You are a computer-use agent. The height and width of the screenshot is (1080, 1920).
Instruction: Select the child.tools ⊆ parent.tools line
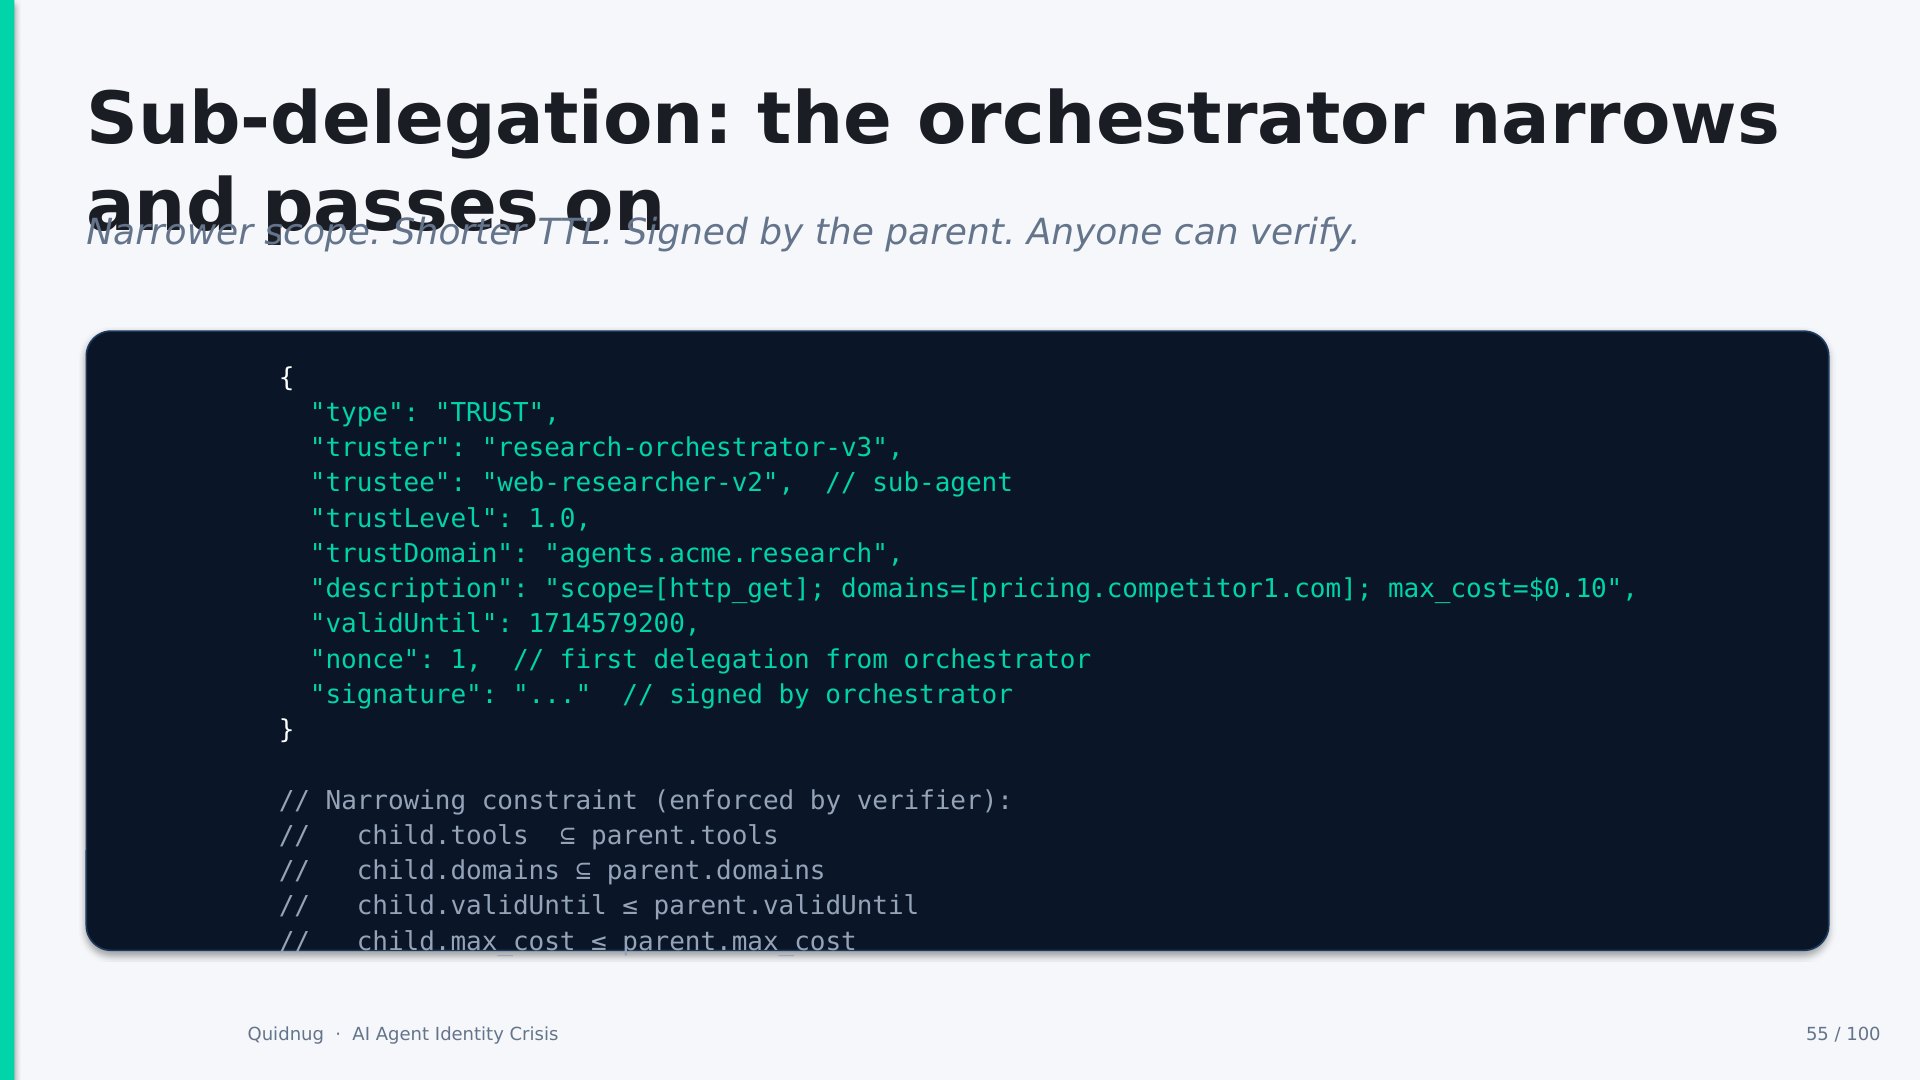tap(528, 836)
